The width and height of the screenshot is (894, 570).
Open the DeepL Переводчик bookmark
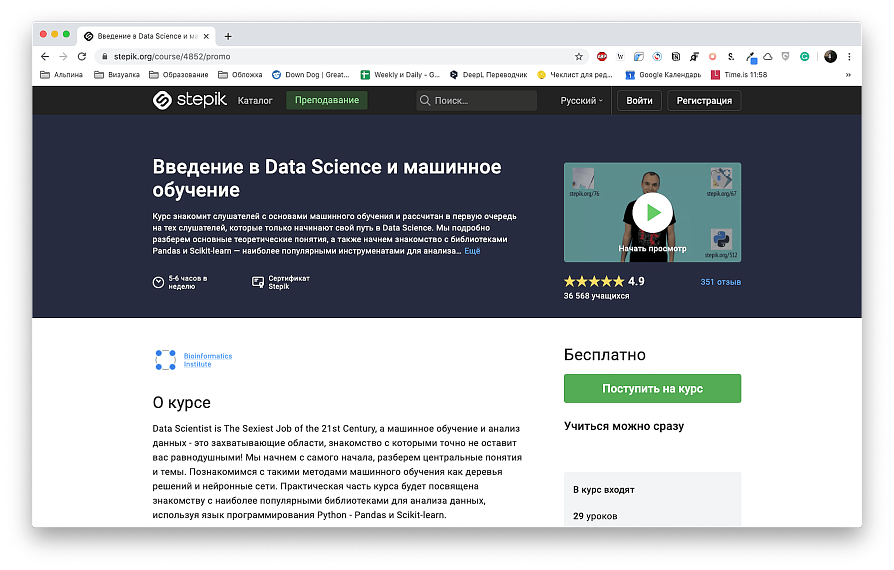[488, 75]
